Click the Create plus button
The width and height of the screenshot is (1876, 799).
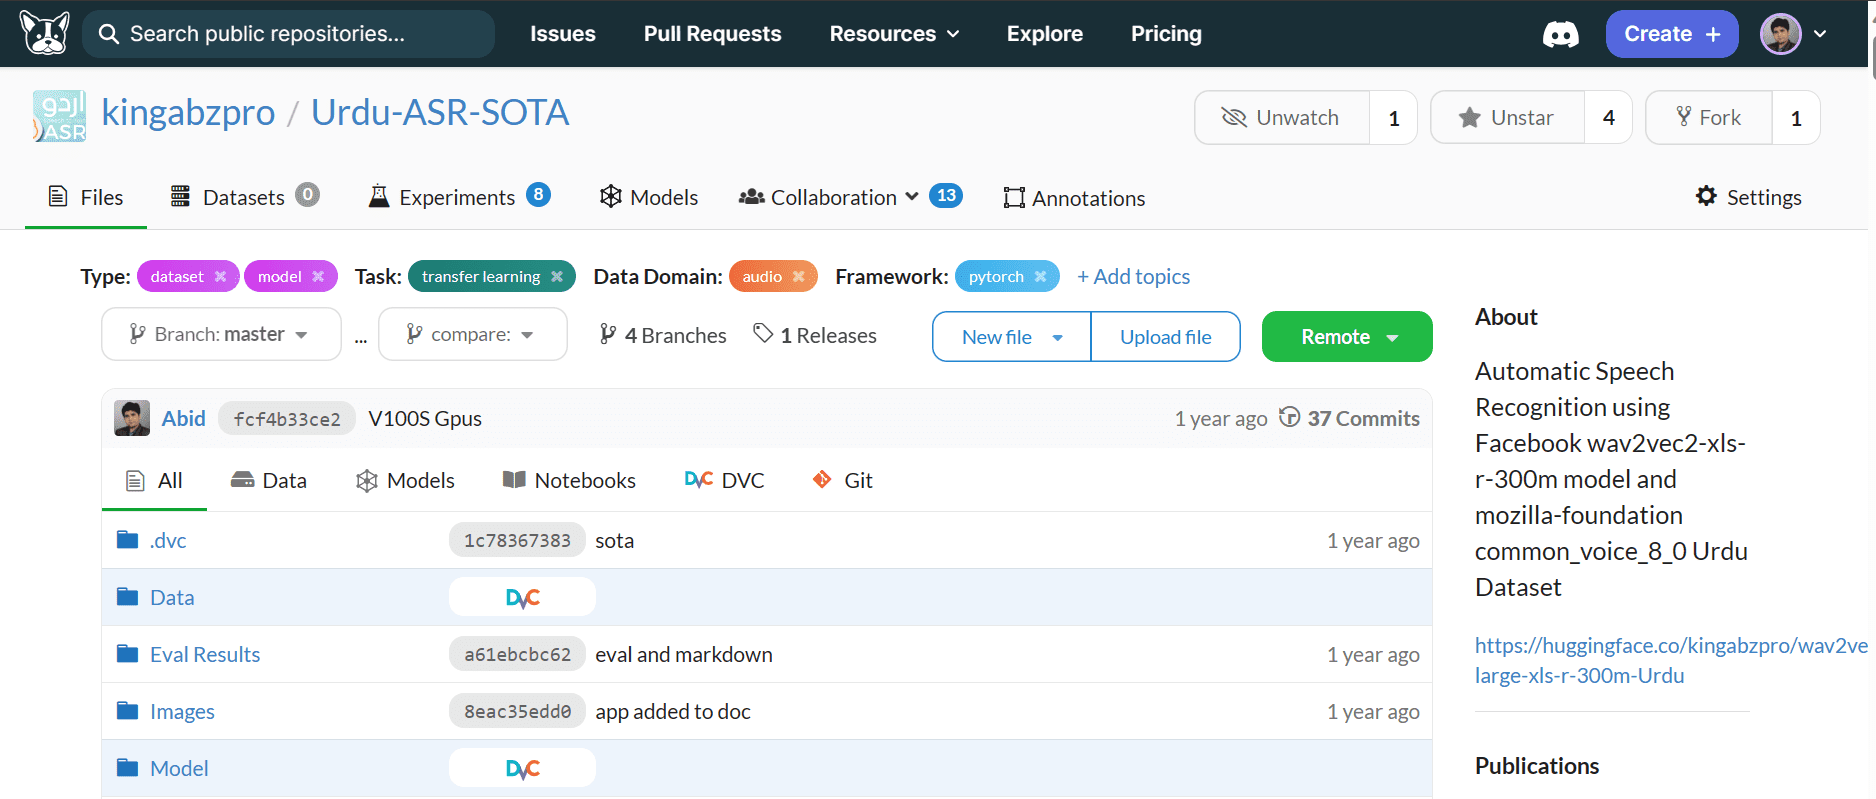click(1672, 34)
